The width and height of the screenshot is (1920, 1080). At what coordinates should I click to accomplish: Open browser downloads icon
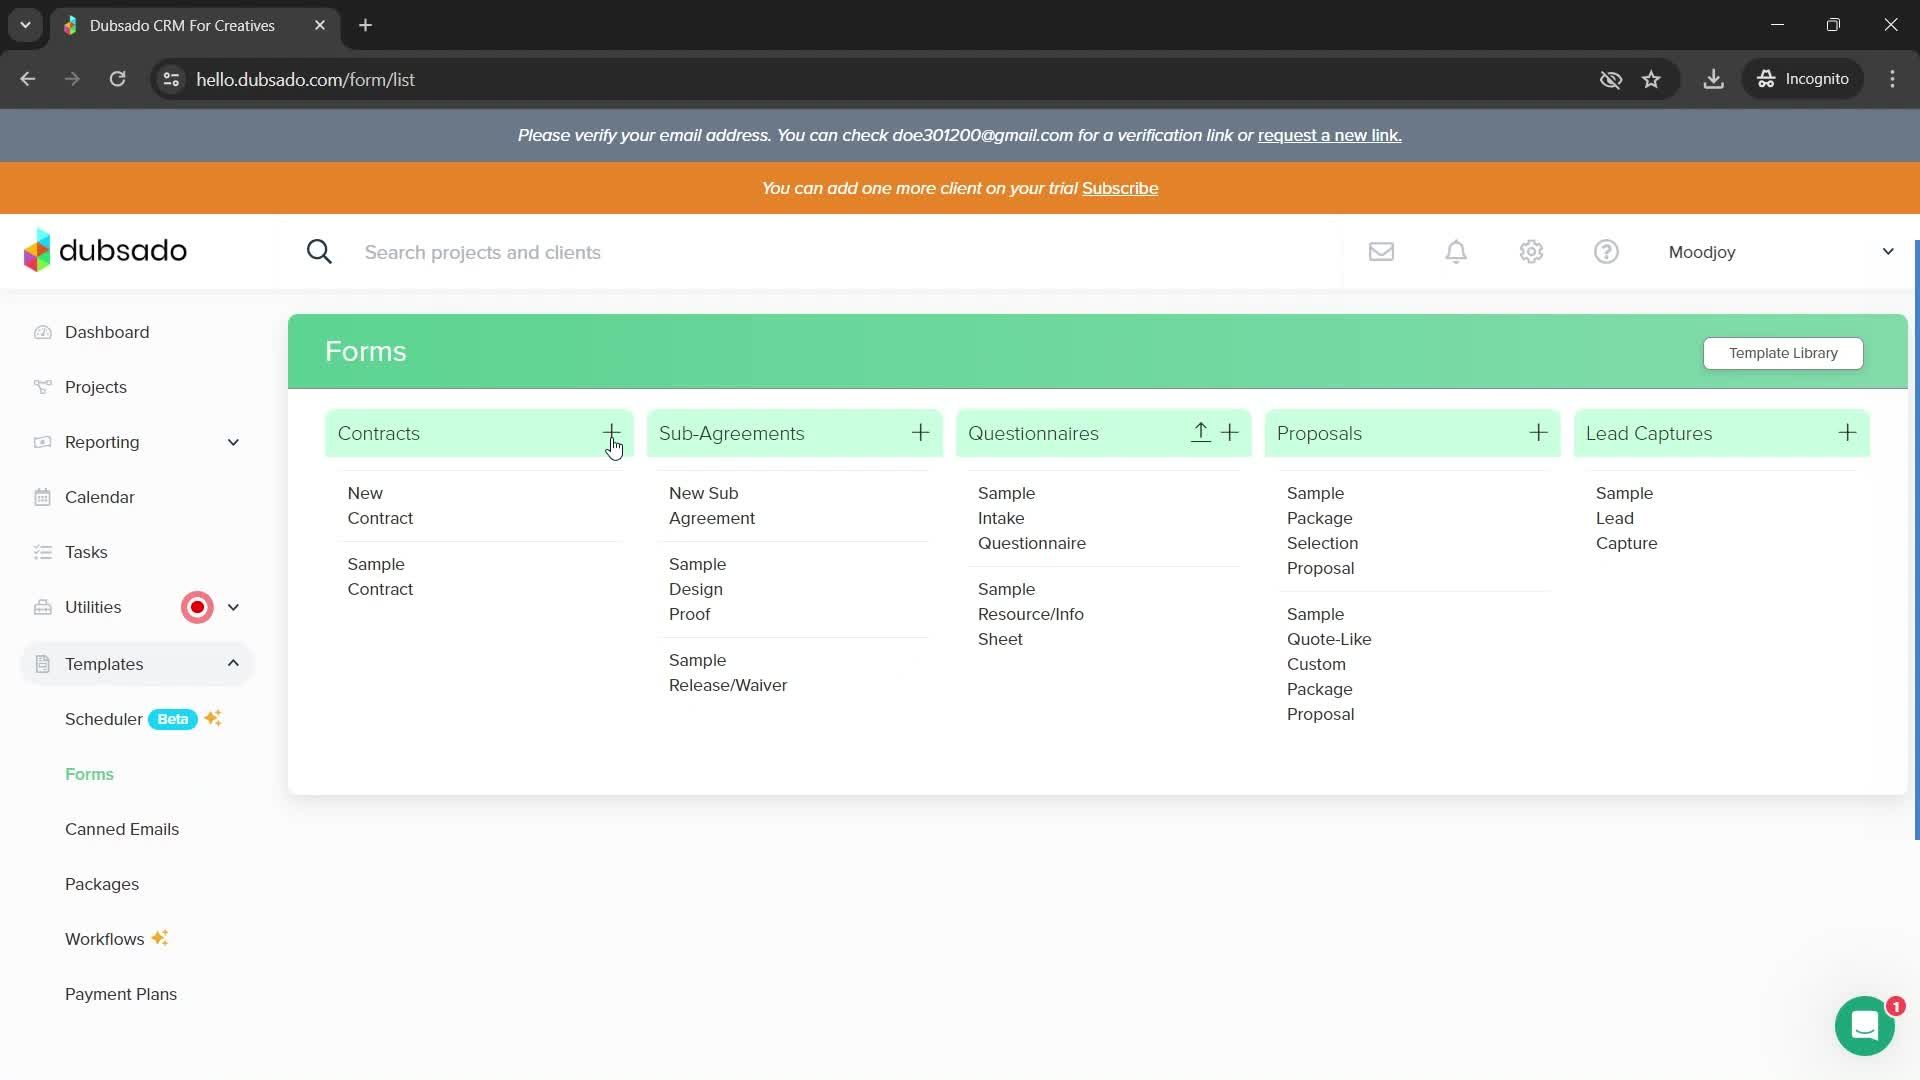[x=1713, y=79]
